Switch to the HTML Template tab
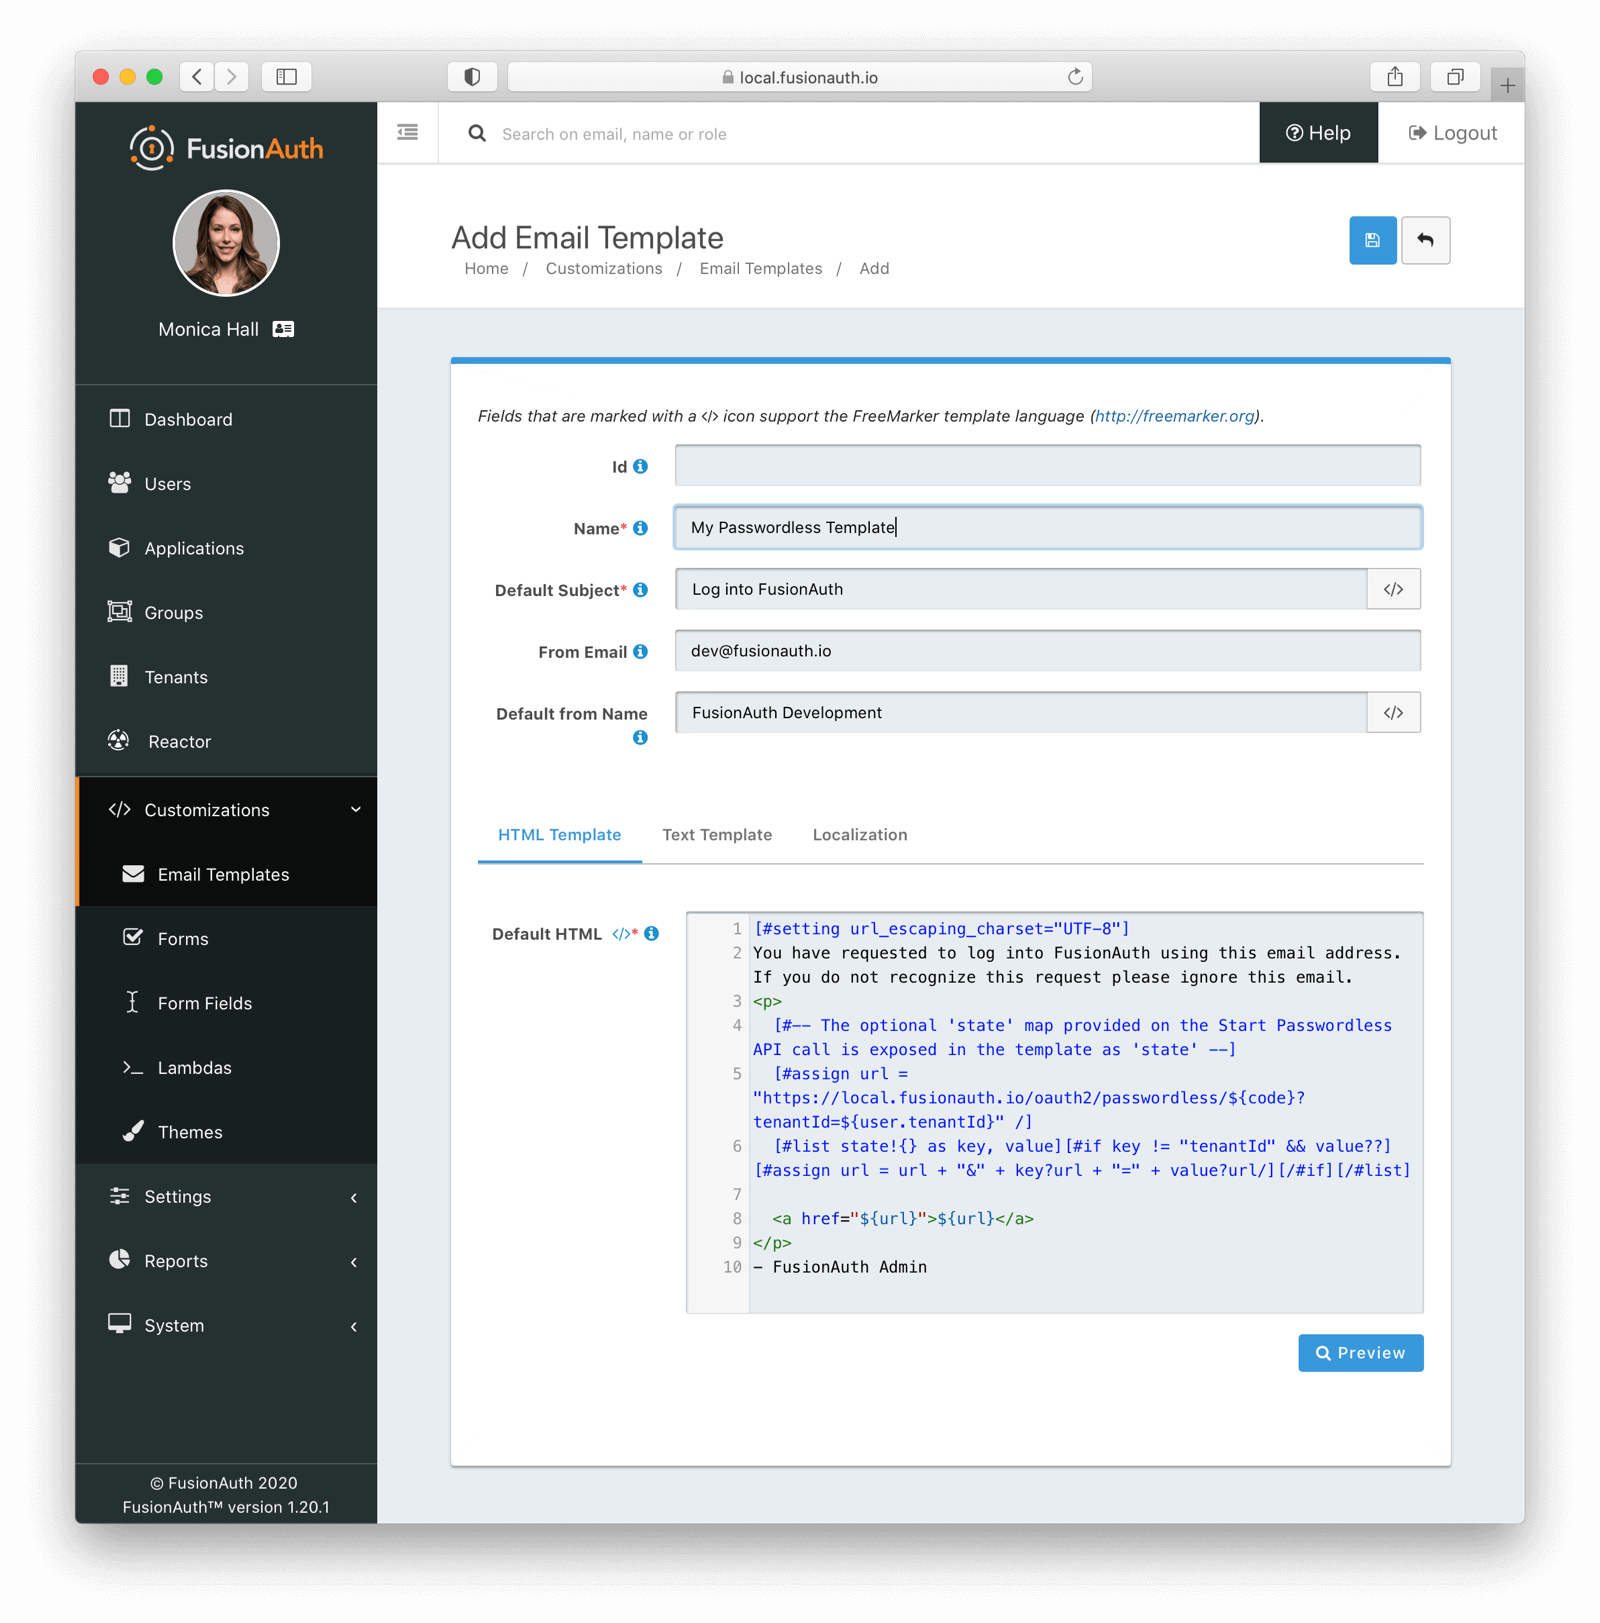This screenshot has height=1623, width=1600. coord(559,835)
